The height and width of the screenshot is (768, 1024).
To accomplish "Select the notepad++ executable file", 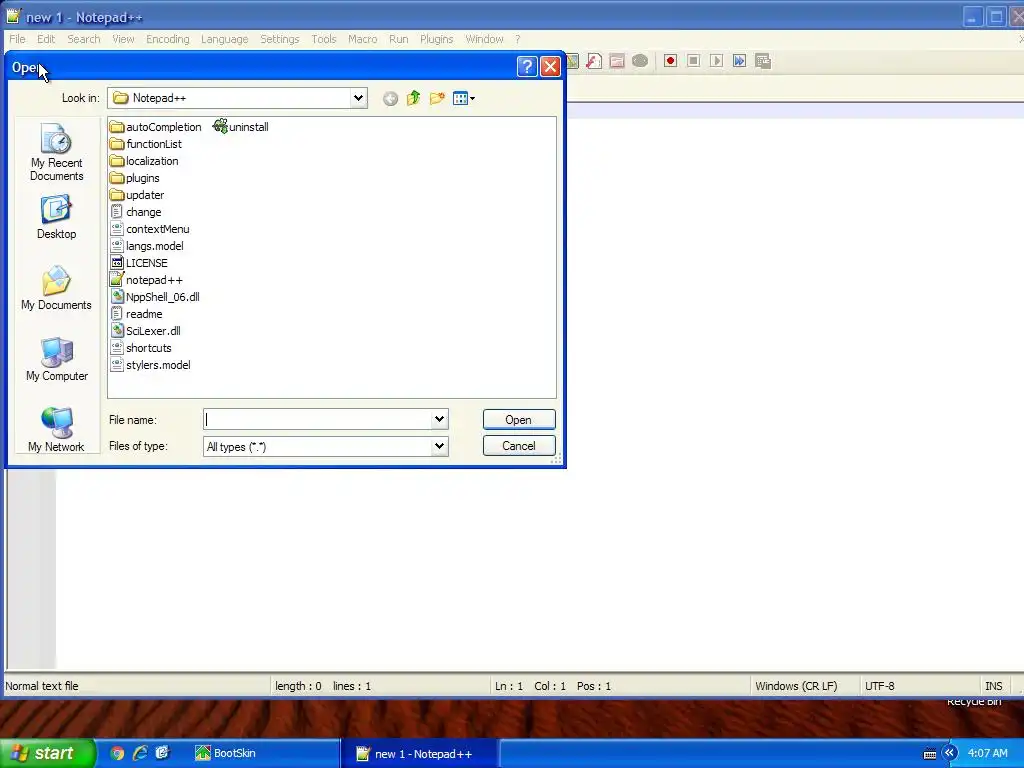I will [x=146, y=280].
